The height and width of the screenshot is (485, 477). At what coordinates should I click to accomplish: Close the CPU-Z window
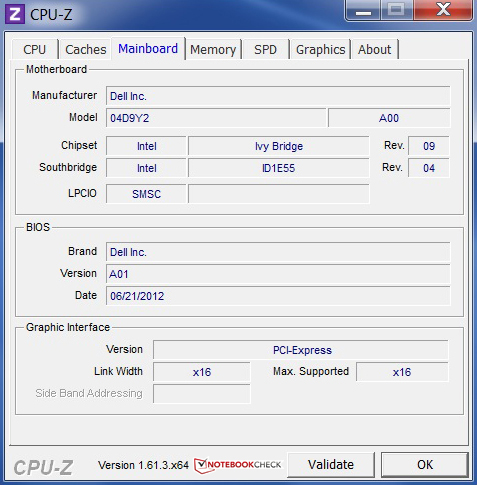pyautogui.click(x=443, y=10)
